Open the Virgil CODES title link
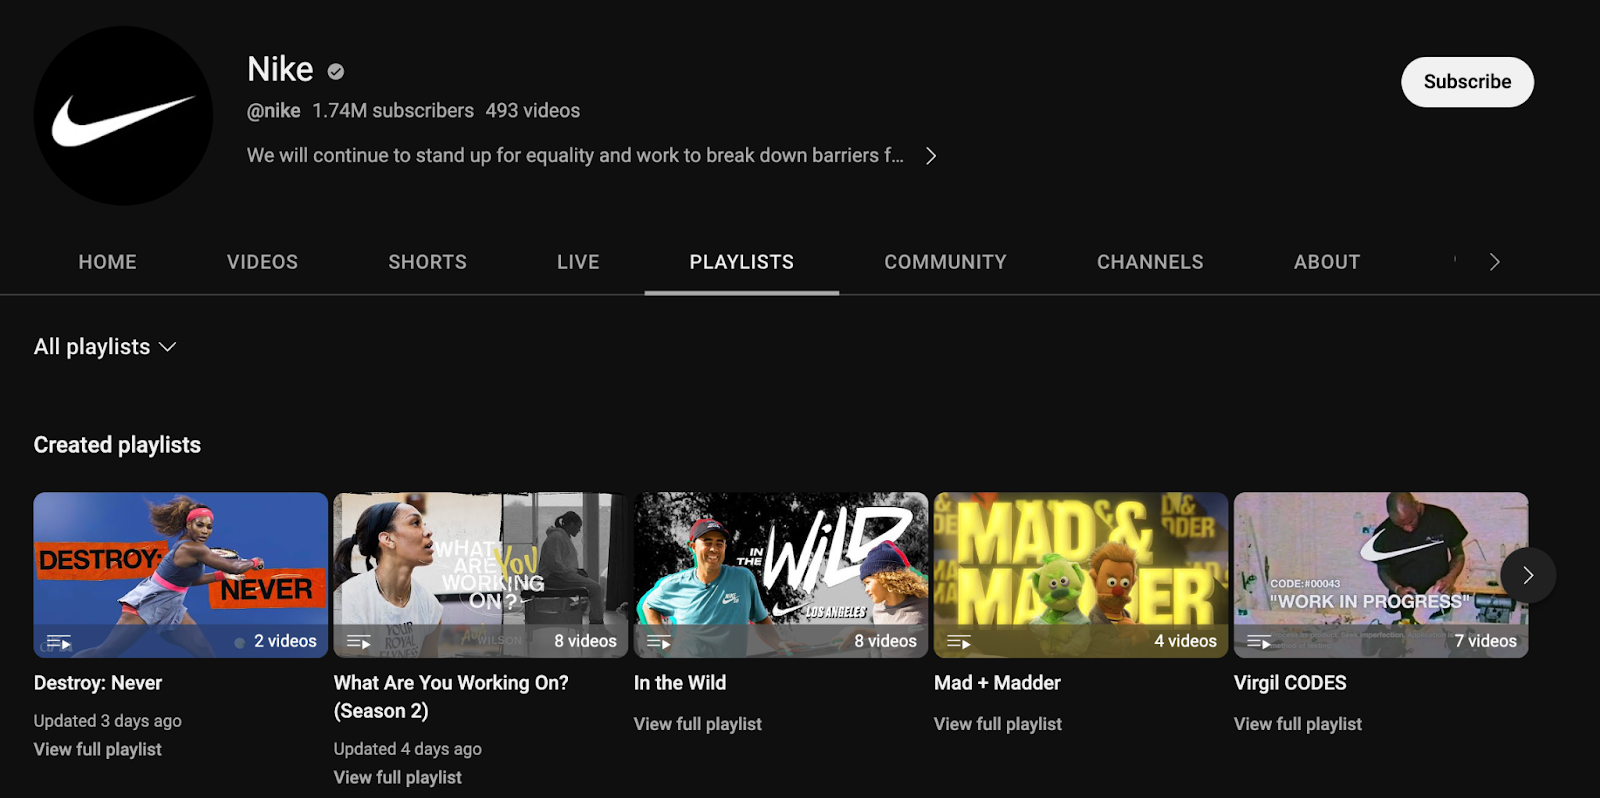Screen dimensions: 1600x798 click(1290, 683)
